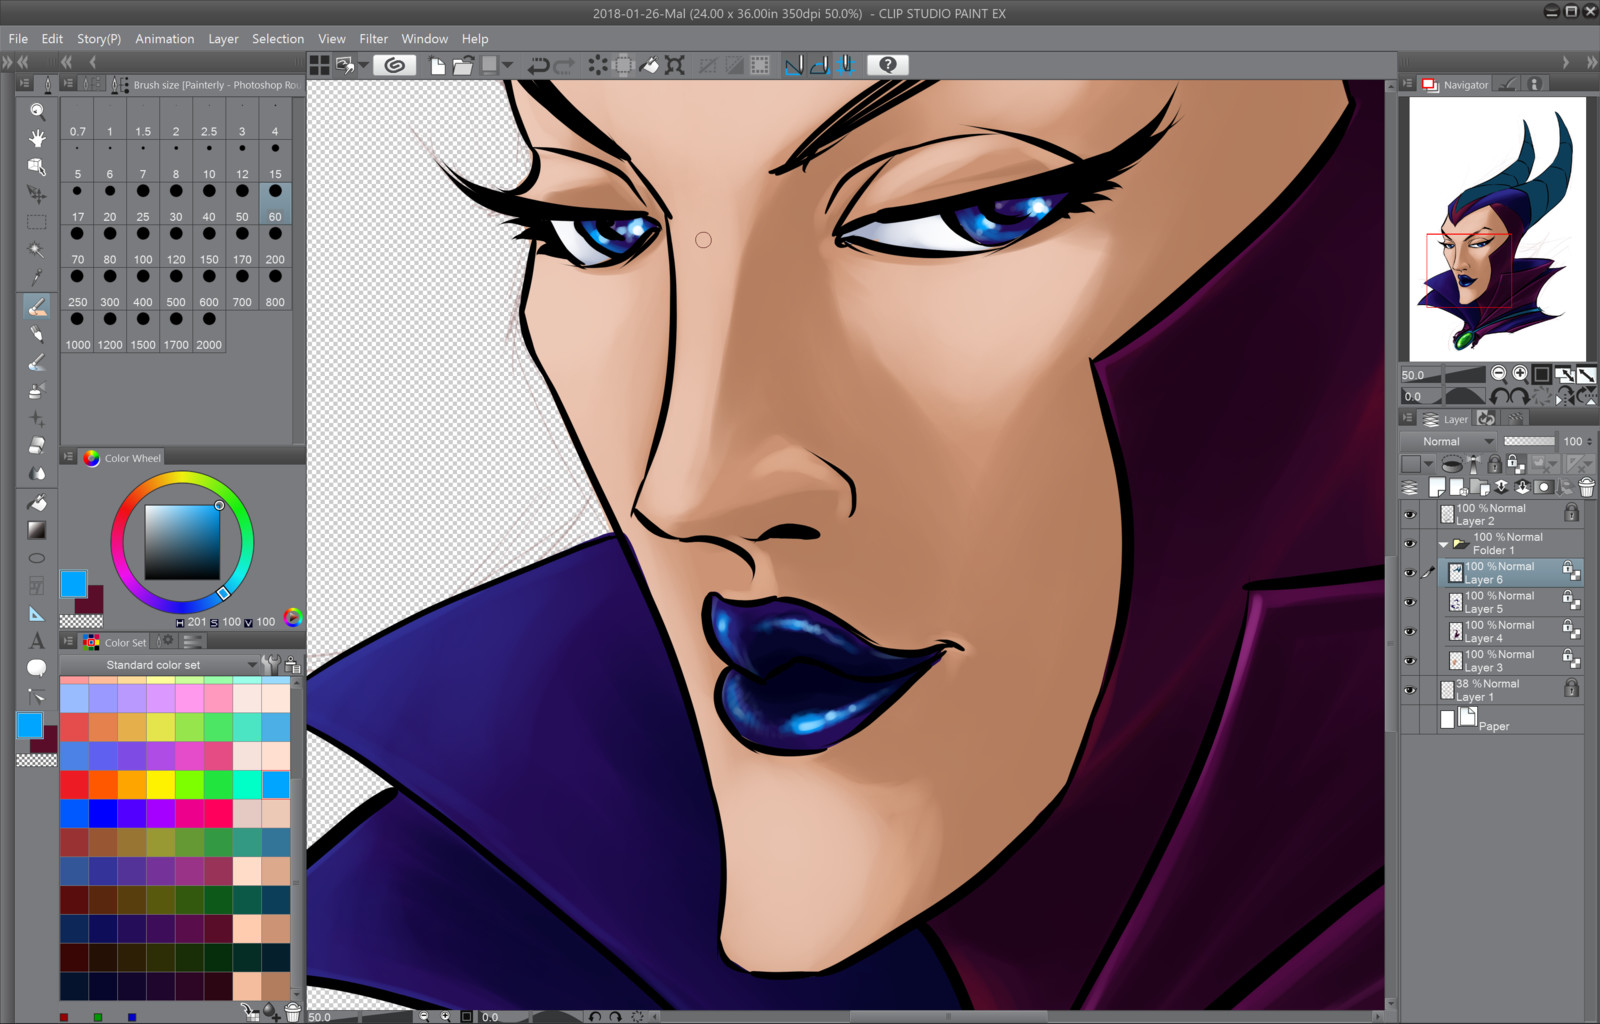Viewport: 1600px width, 1024px height.
Task: Delete the layer with the trash icon
Action: pos(1586,488)
